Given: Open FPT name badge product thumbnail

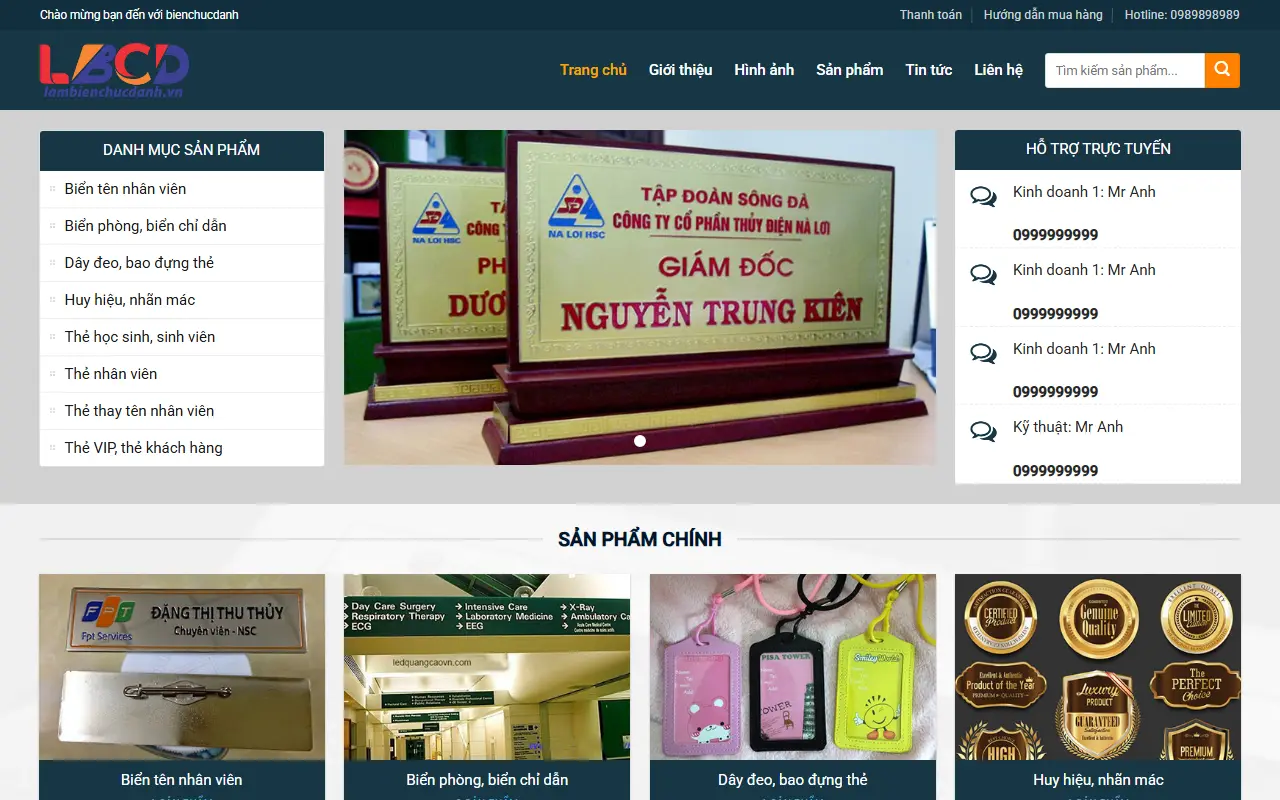Looking at the screenshot, I should (182, 667).
